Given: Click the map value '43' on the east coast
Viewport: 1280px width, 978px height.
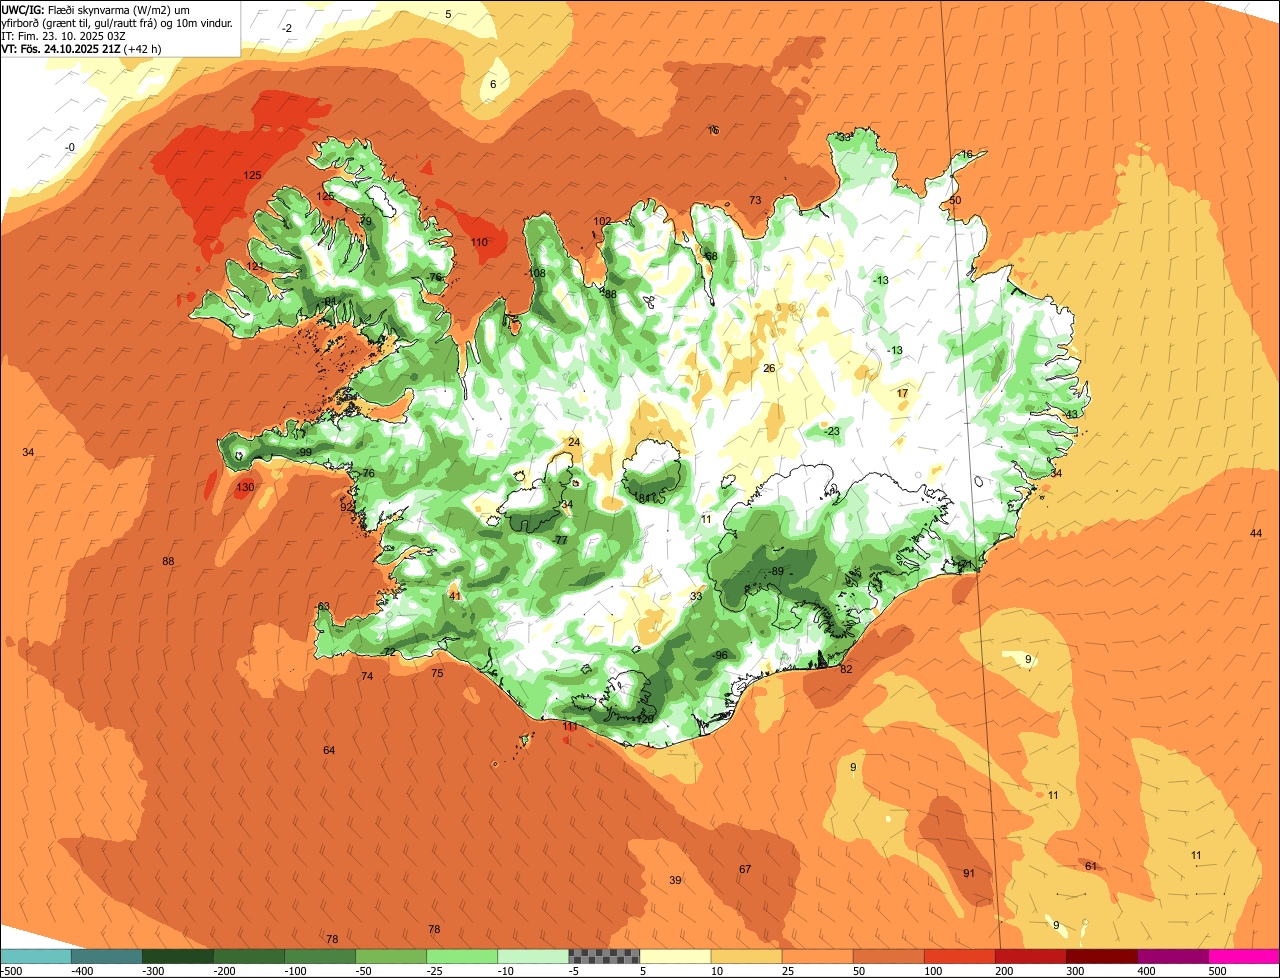Looking at the screenshot, I should click(x=1072, y=414).
